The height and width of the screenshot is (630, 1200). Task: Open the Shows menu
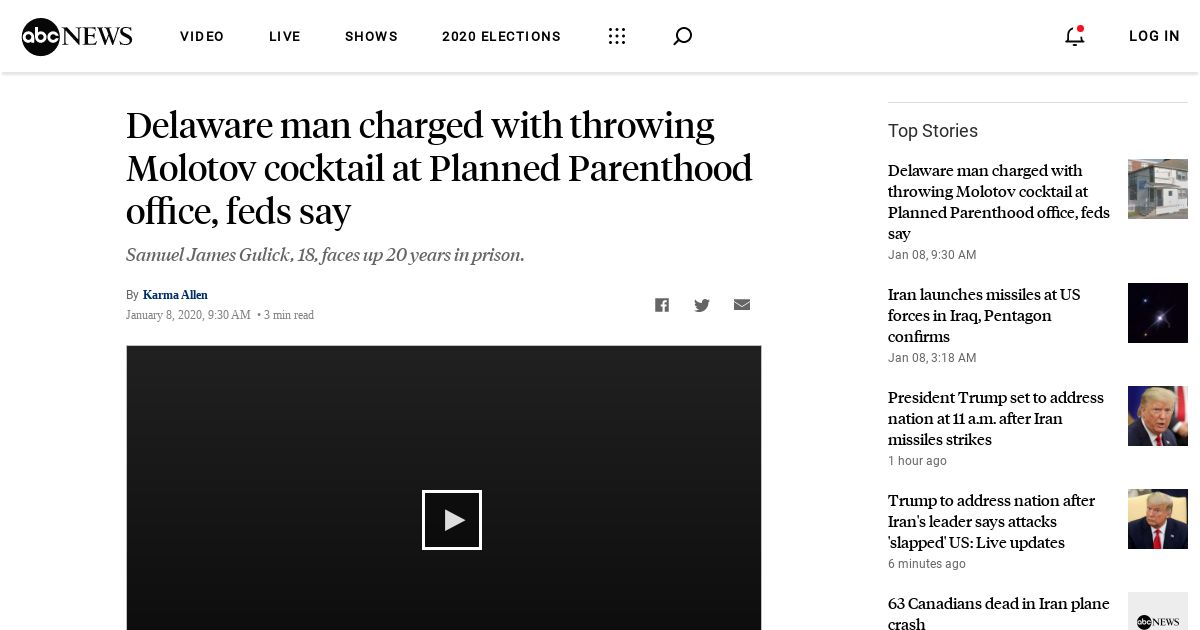[371, 37]
